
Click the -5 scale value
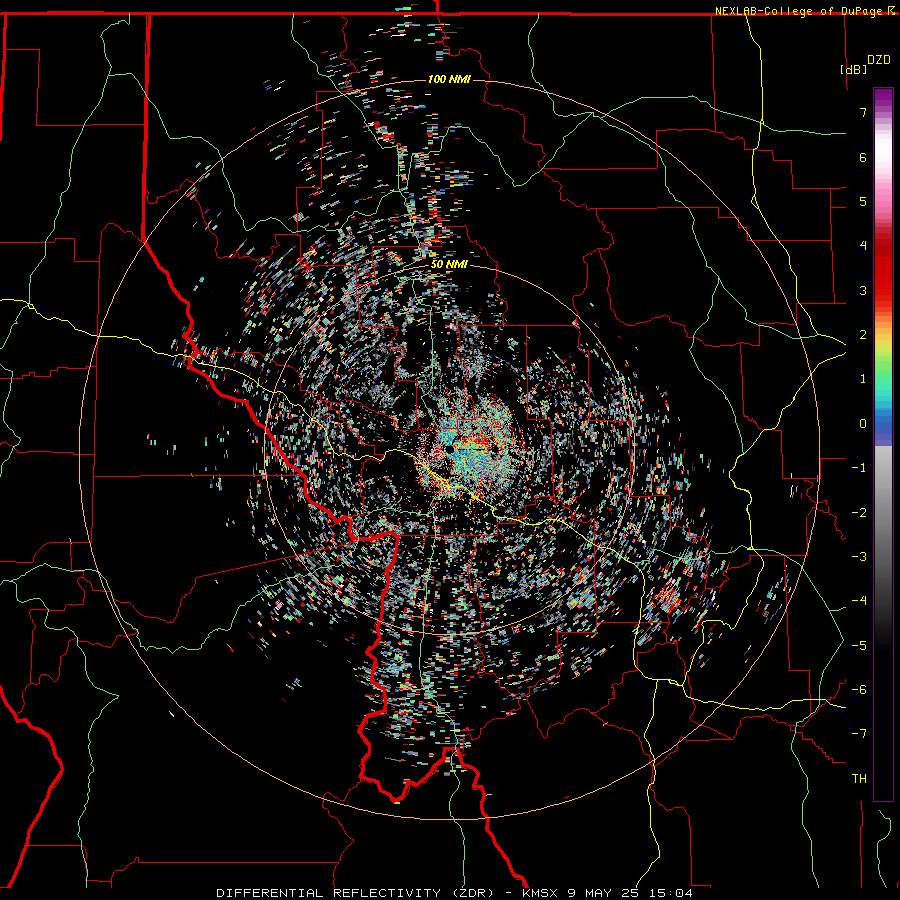[x=859, y=646]
